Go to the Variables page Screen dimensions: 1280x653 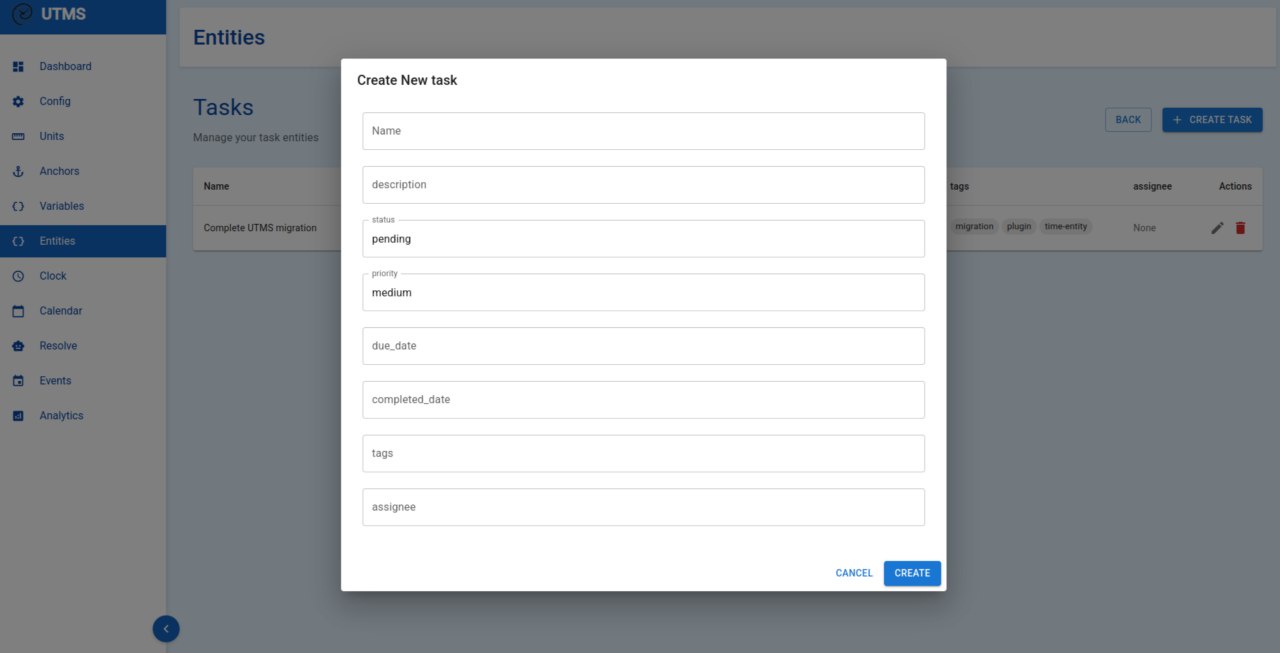[62, 207]
